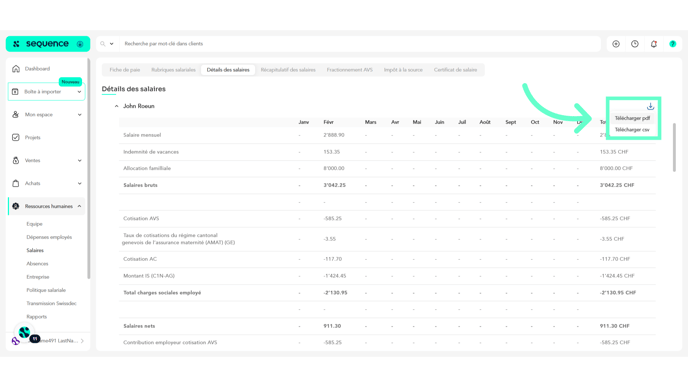Open the Entreprise submenu item
The height and width of the screenshot is (387, 688).
pyautogui.click(x=38, y=277)
